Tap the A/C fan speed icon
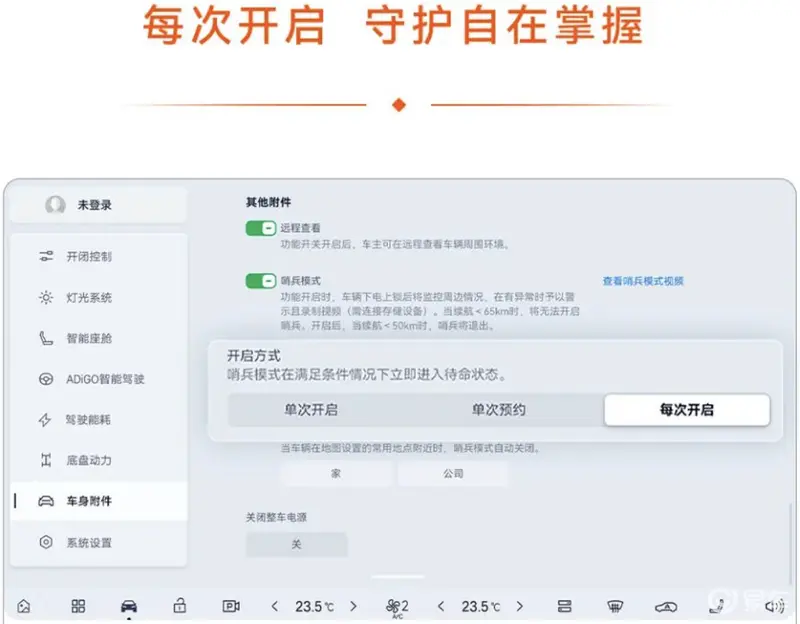Viewport: 800px width, 624px height. 397,606
